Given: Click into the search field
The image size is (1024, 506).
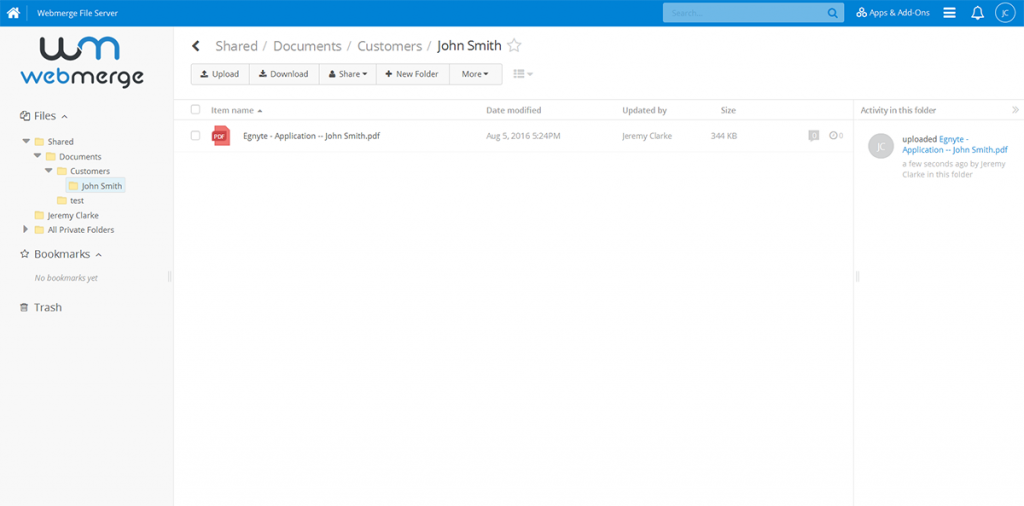Looking at the screenshot, I should [x=745, y=13].
